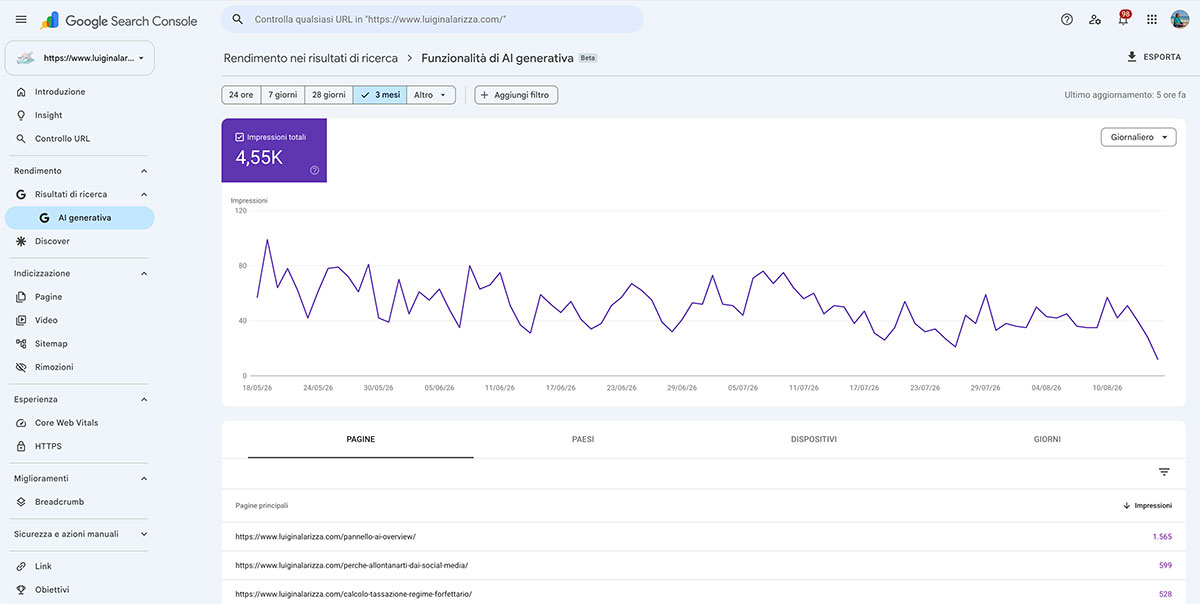The image size is (1200, 604).
Task: Click the Controllo URL search icon
Action: (x=23, y=139)
